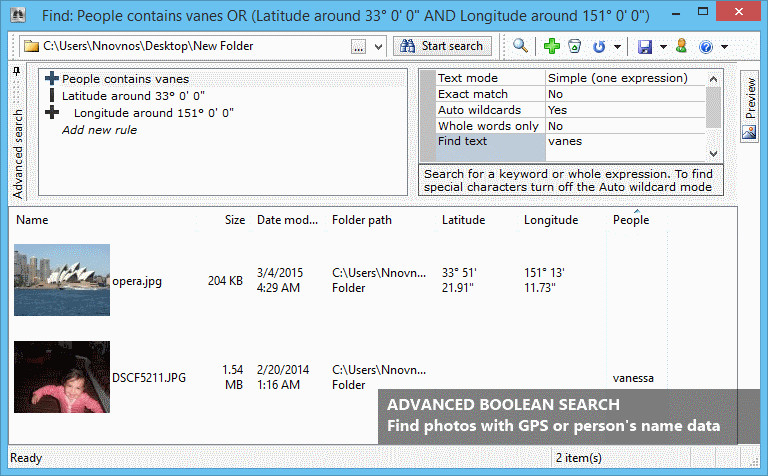
Task: Select the 'opera.jpg' file name
Action: pos(137,281)
